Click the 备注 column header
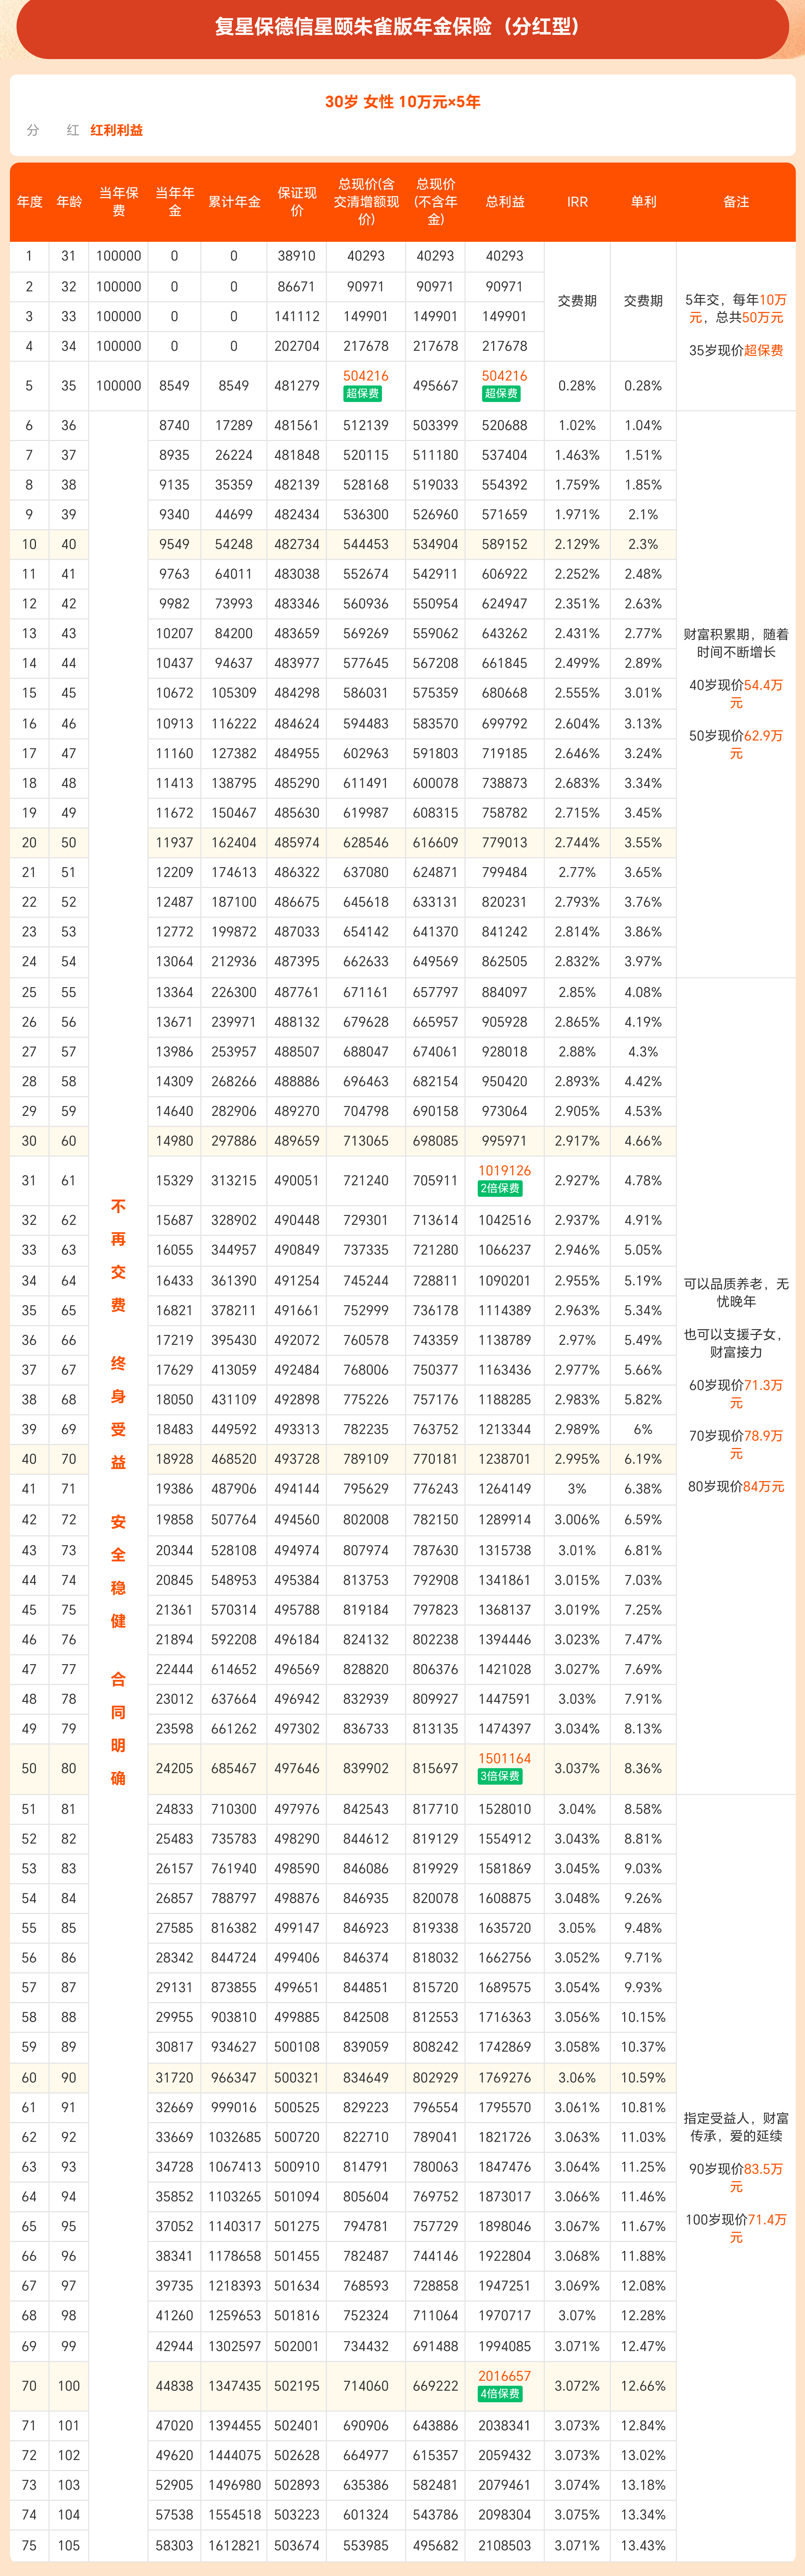Image resolution: width=805 pixels, height=2576 pixels. [x=736, y=202]
